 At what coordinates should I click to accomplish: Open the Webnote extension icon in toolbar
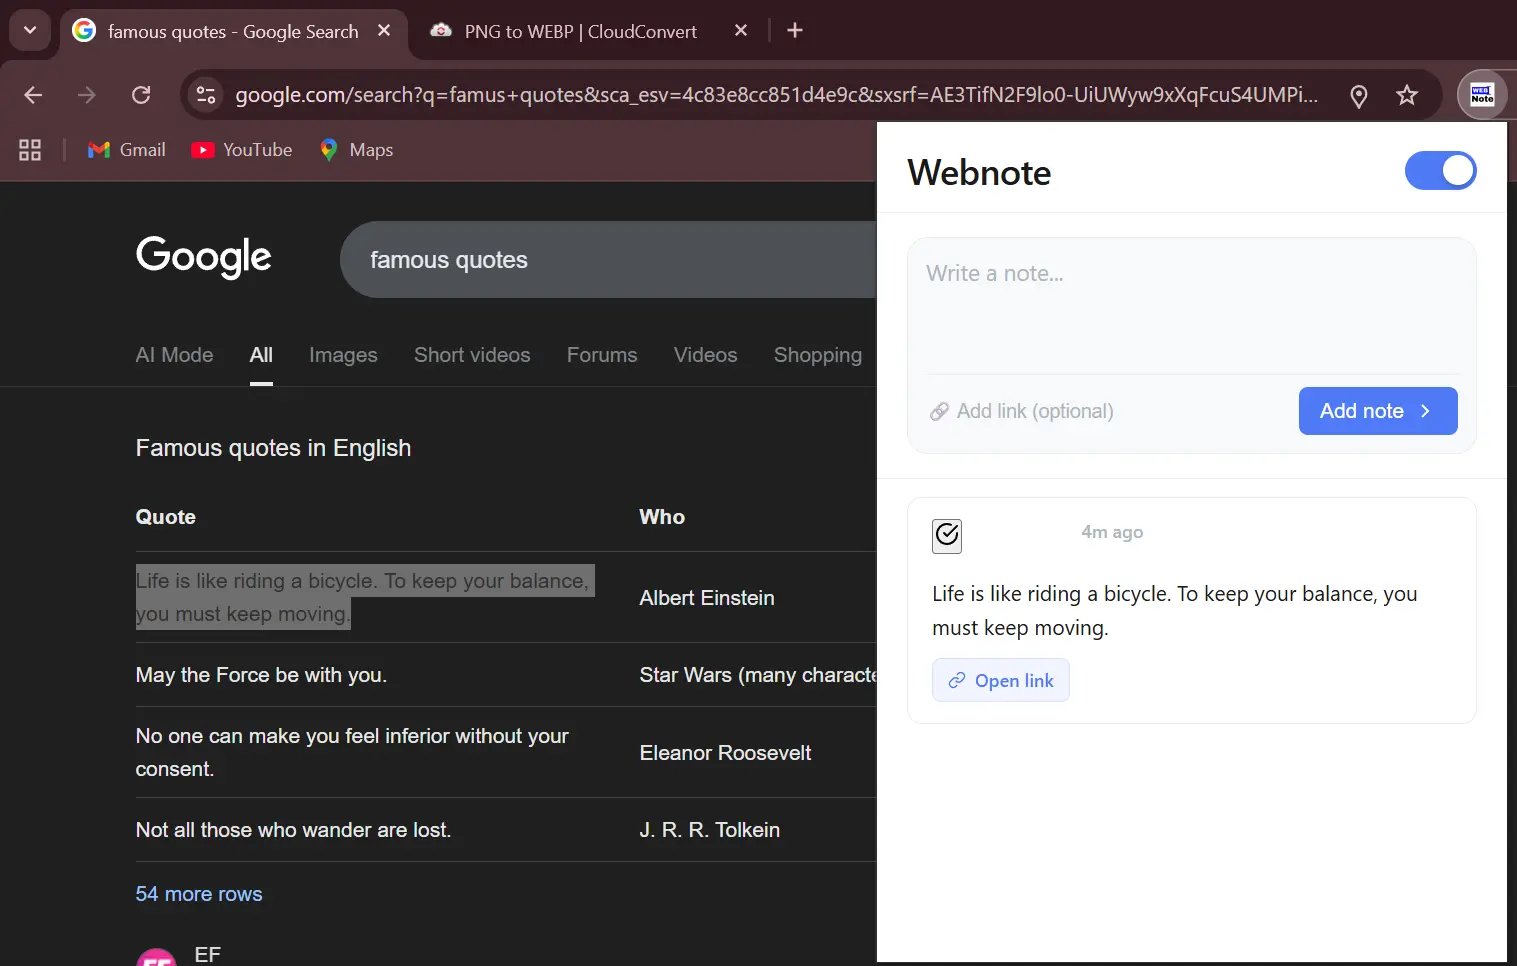(1482, 94)
